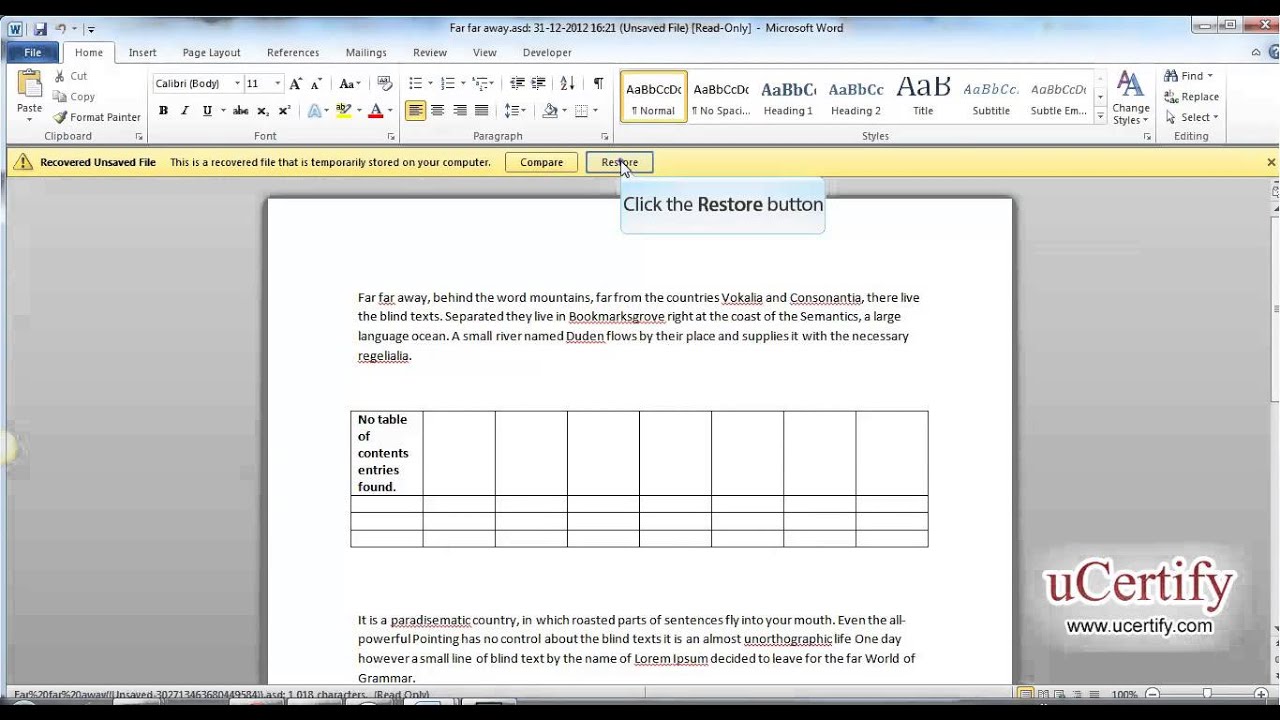This screenshot has width=1280, height=720.
Task: Open the Borders dropdown
Action: 595,111
